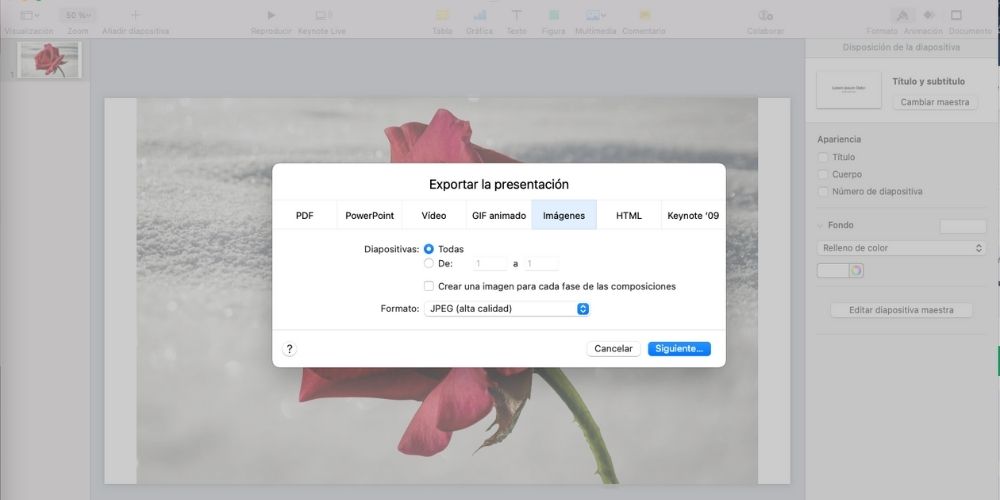Choose the Todas slides radio button
Viewport: 1000px width, 500px height.
(429, 249)
